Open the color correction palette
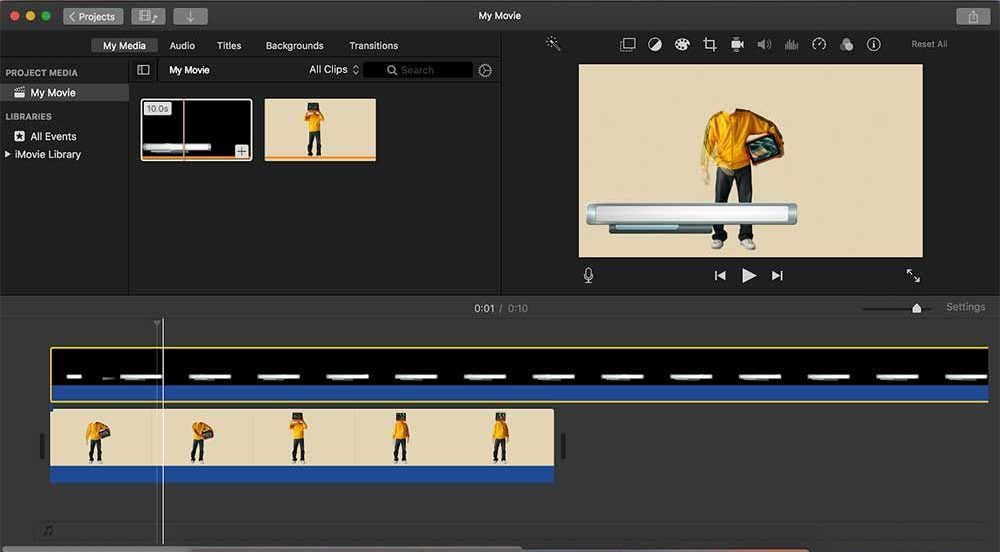Image resolution: width=1000 pixels, height=552 pixels. pyautogui.click(x=682, y=45)
